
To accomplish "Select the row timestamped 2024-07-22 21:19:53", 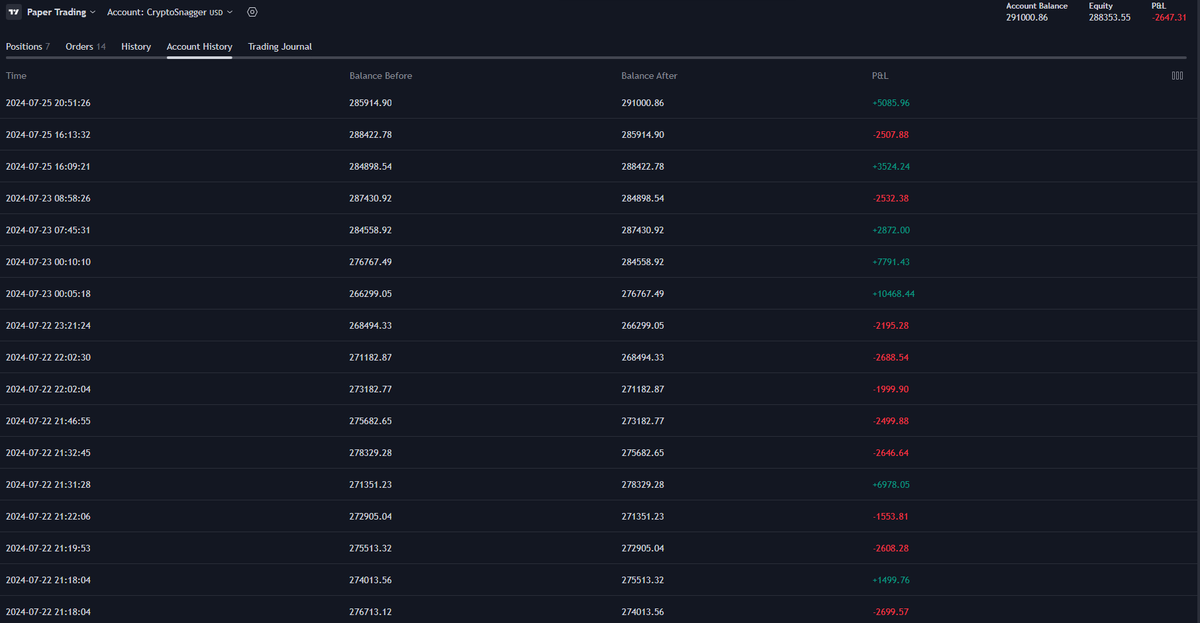I will point(600,548).
